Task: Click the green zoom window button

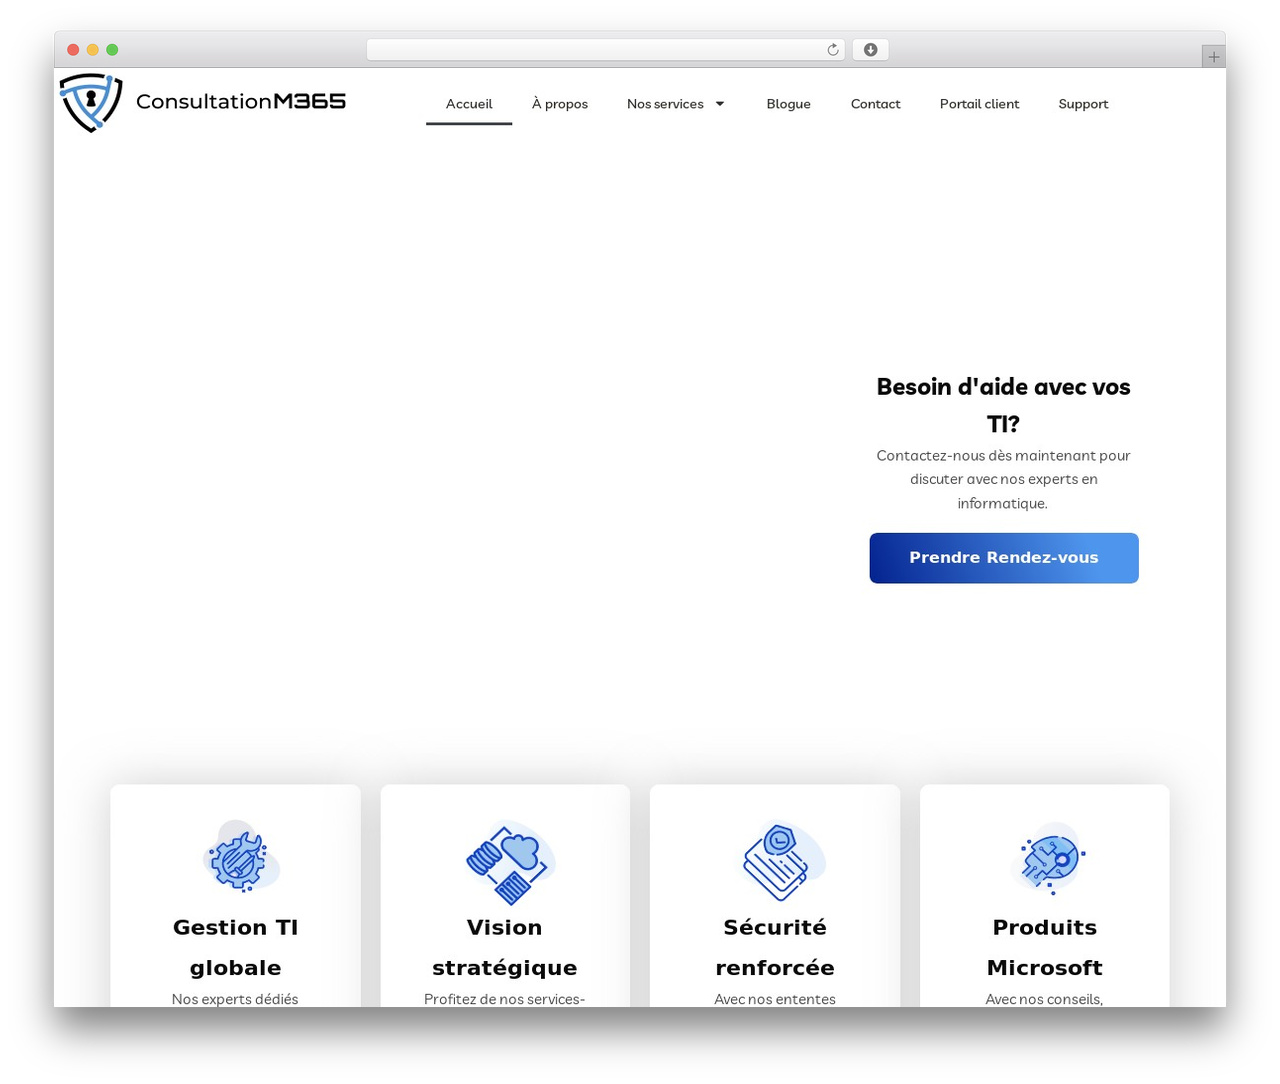Action: point(112,50)
